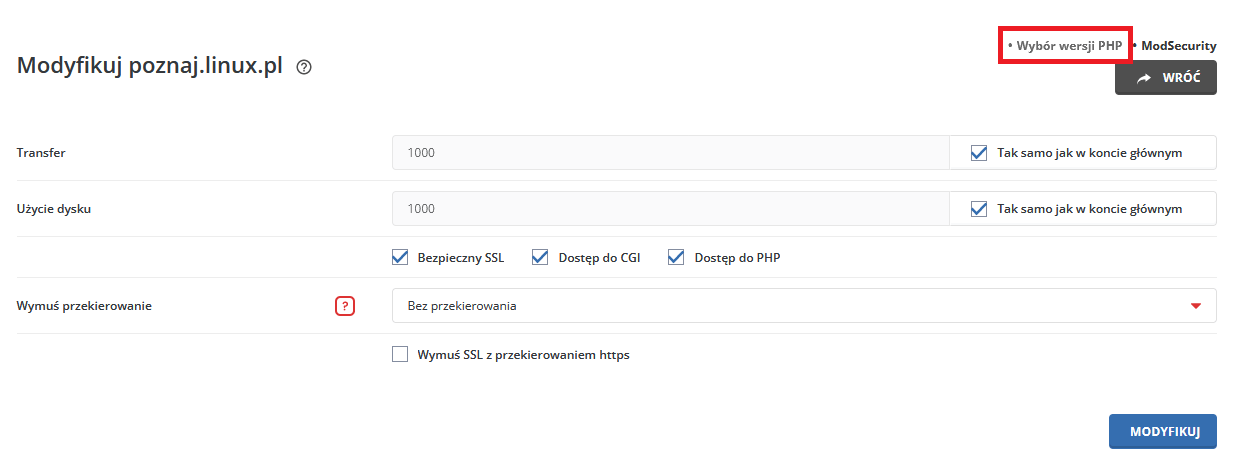
Task: Uncheck Transfer same as main account
Action: [979, 153]
